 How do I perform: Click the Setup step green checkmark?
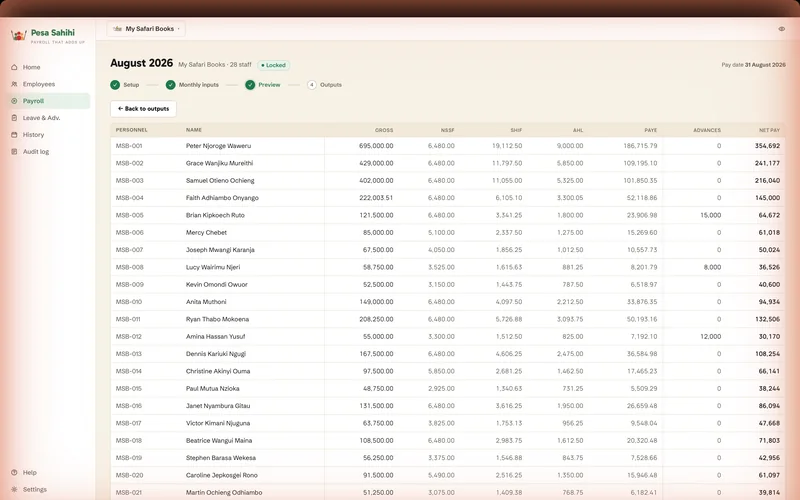point(115,85)
